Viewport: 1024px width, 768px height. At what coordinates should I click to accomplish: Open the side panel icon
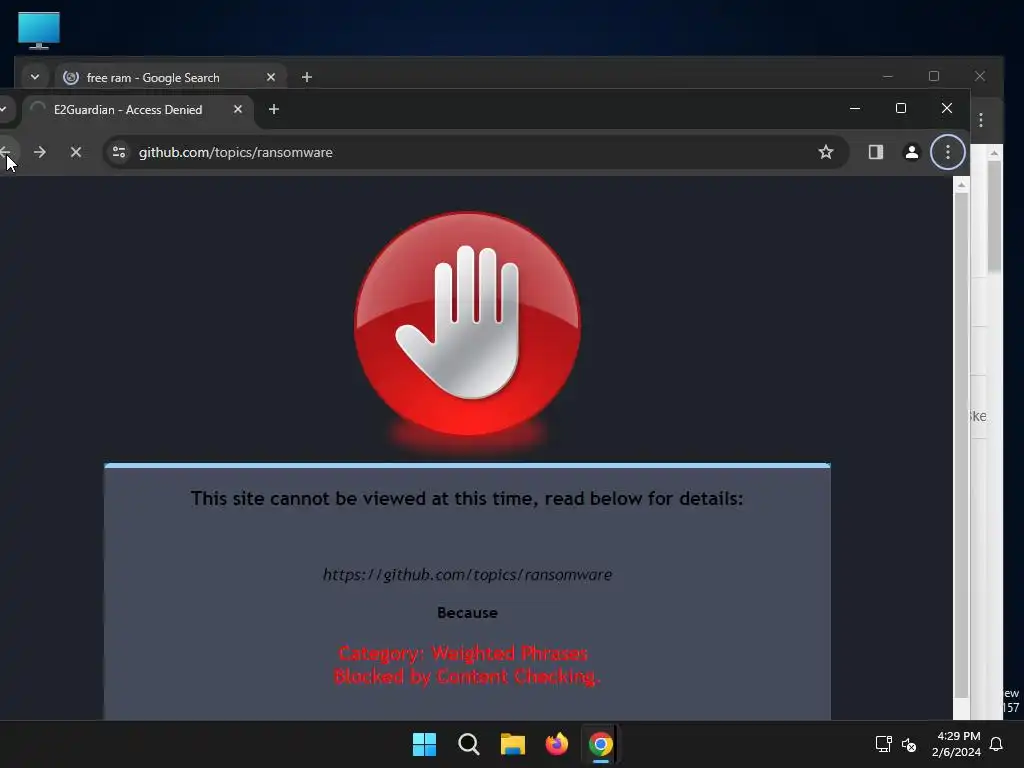(875, 152)
